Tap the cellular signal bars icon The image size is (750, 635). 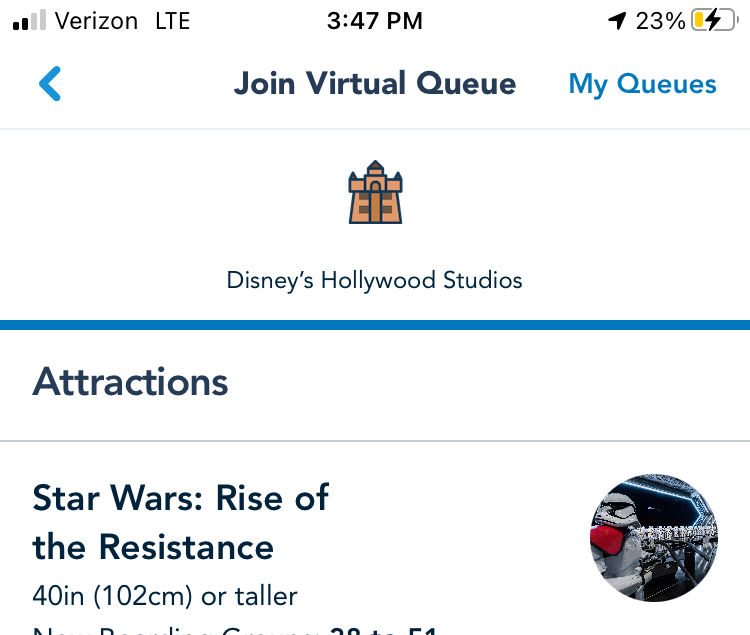pos(29,21)
